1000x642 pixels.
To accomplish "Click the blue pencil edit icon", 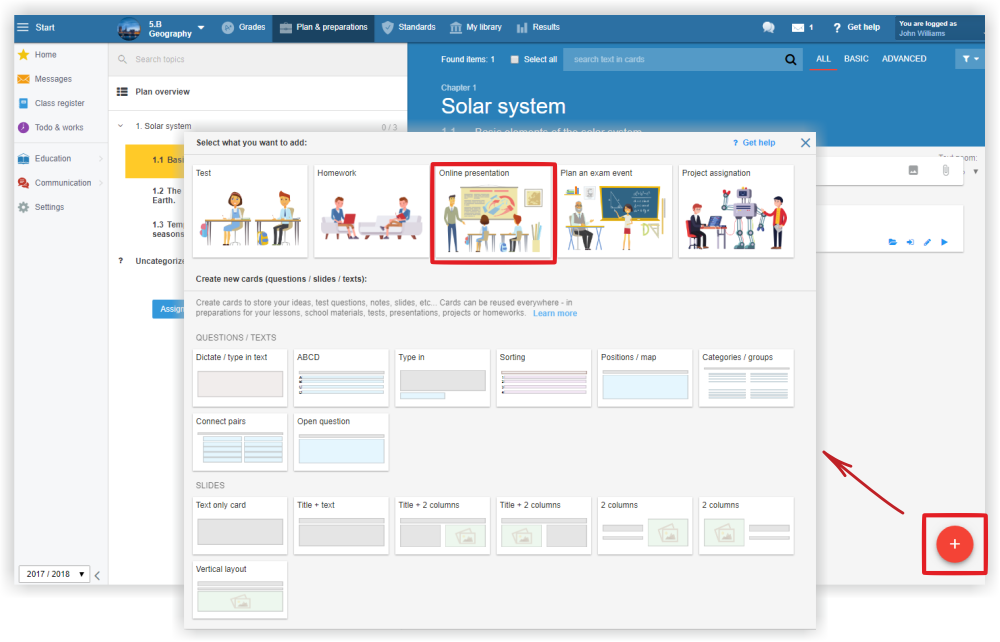I will coord(927,242).
